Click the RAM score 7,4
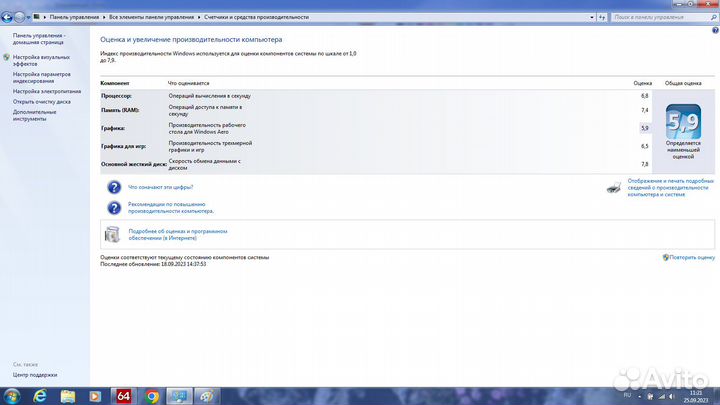720x405 pixels. coord(645,110)
